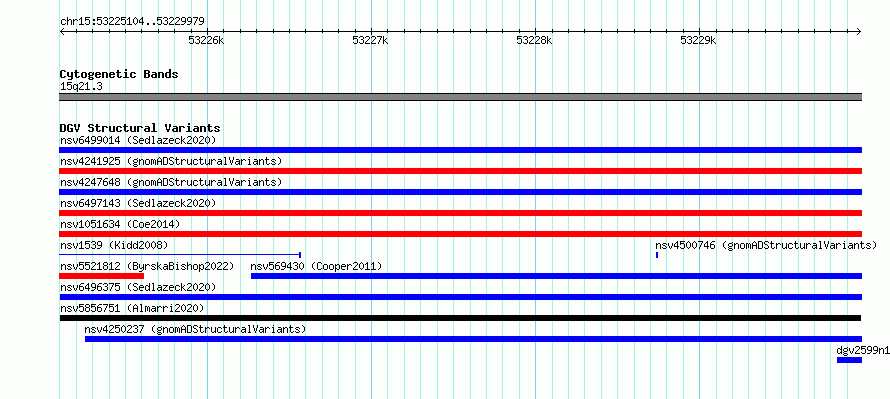The width and height of the screenshot is (890, 399).
Task: Open the nsv1051634 (Coe2014) red variant bar
Action: click(x=460, y=234)
